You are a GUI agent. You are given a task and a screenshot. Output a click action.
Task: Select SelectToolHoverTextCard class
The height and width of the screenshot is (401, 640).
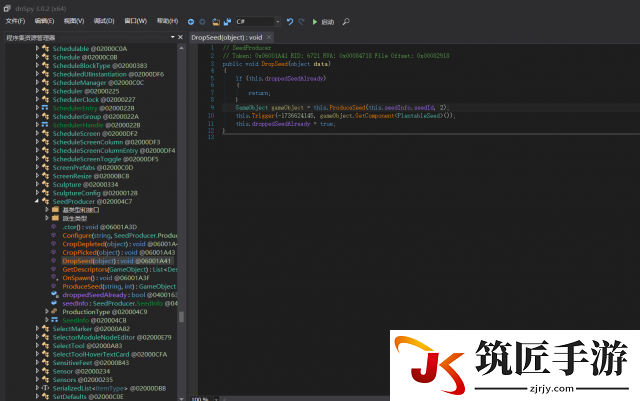[109, 354]
